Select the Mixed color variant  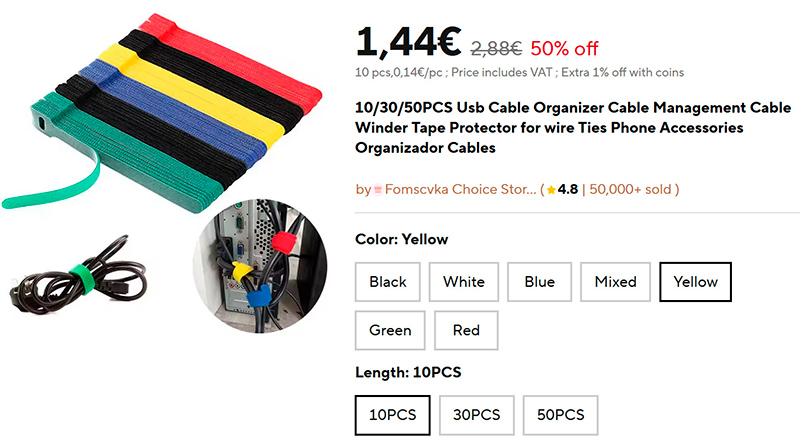(x=615, y=282)
